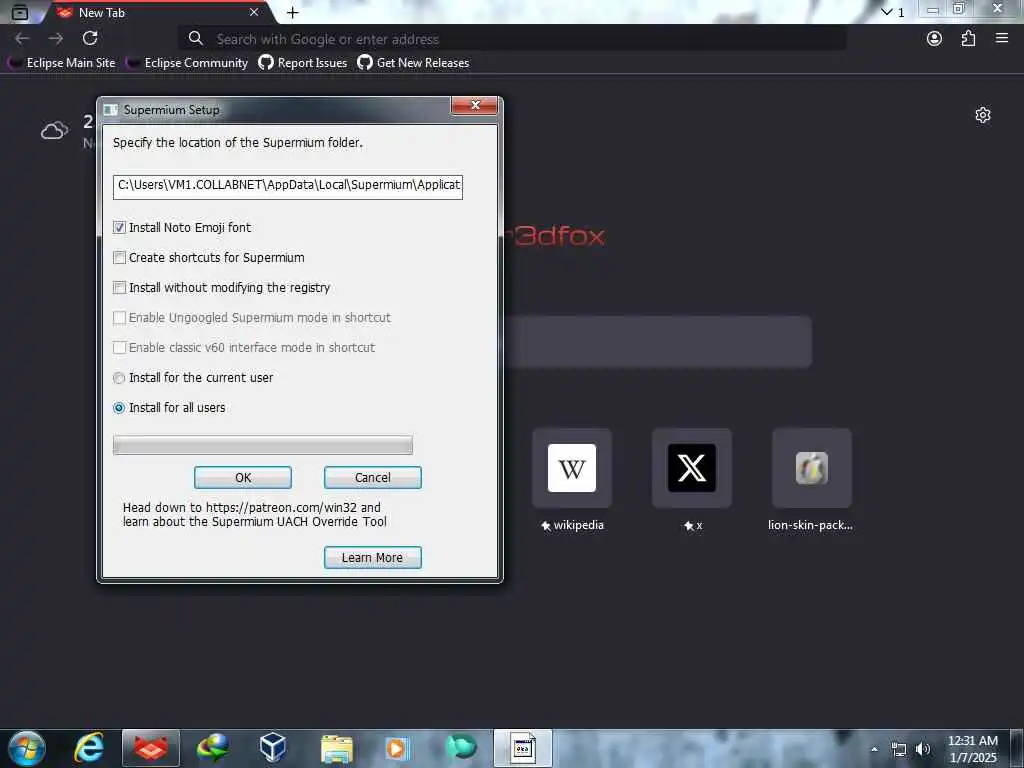Open the Report Issues bookmark
The height and width of the screenshot is (768, 1024).
[x=303, y=63]
